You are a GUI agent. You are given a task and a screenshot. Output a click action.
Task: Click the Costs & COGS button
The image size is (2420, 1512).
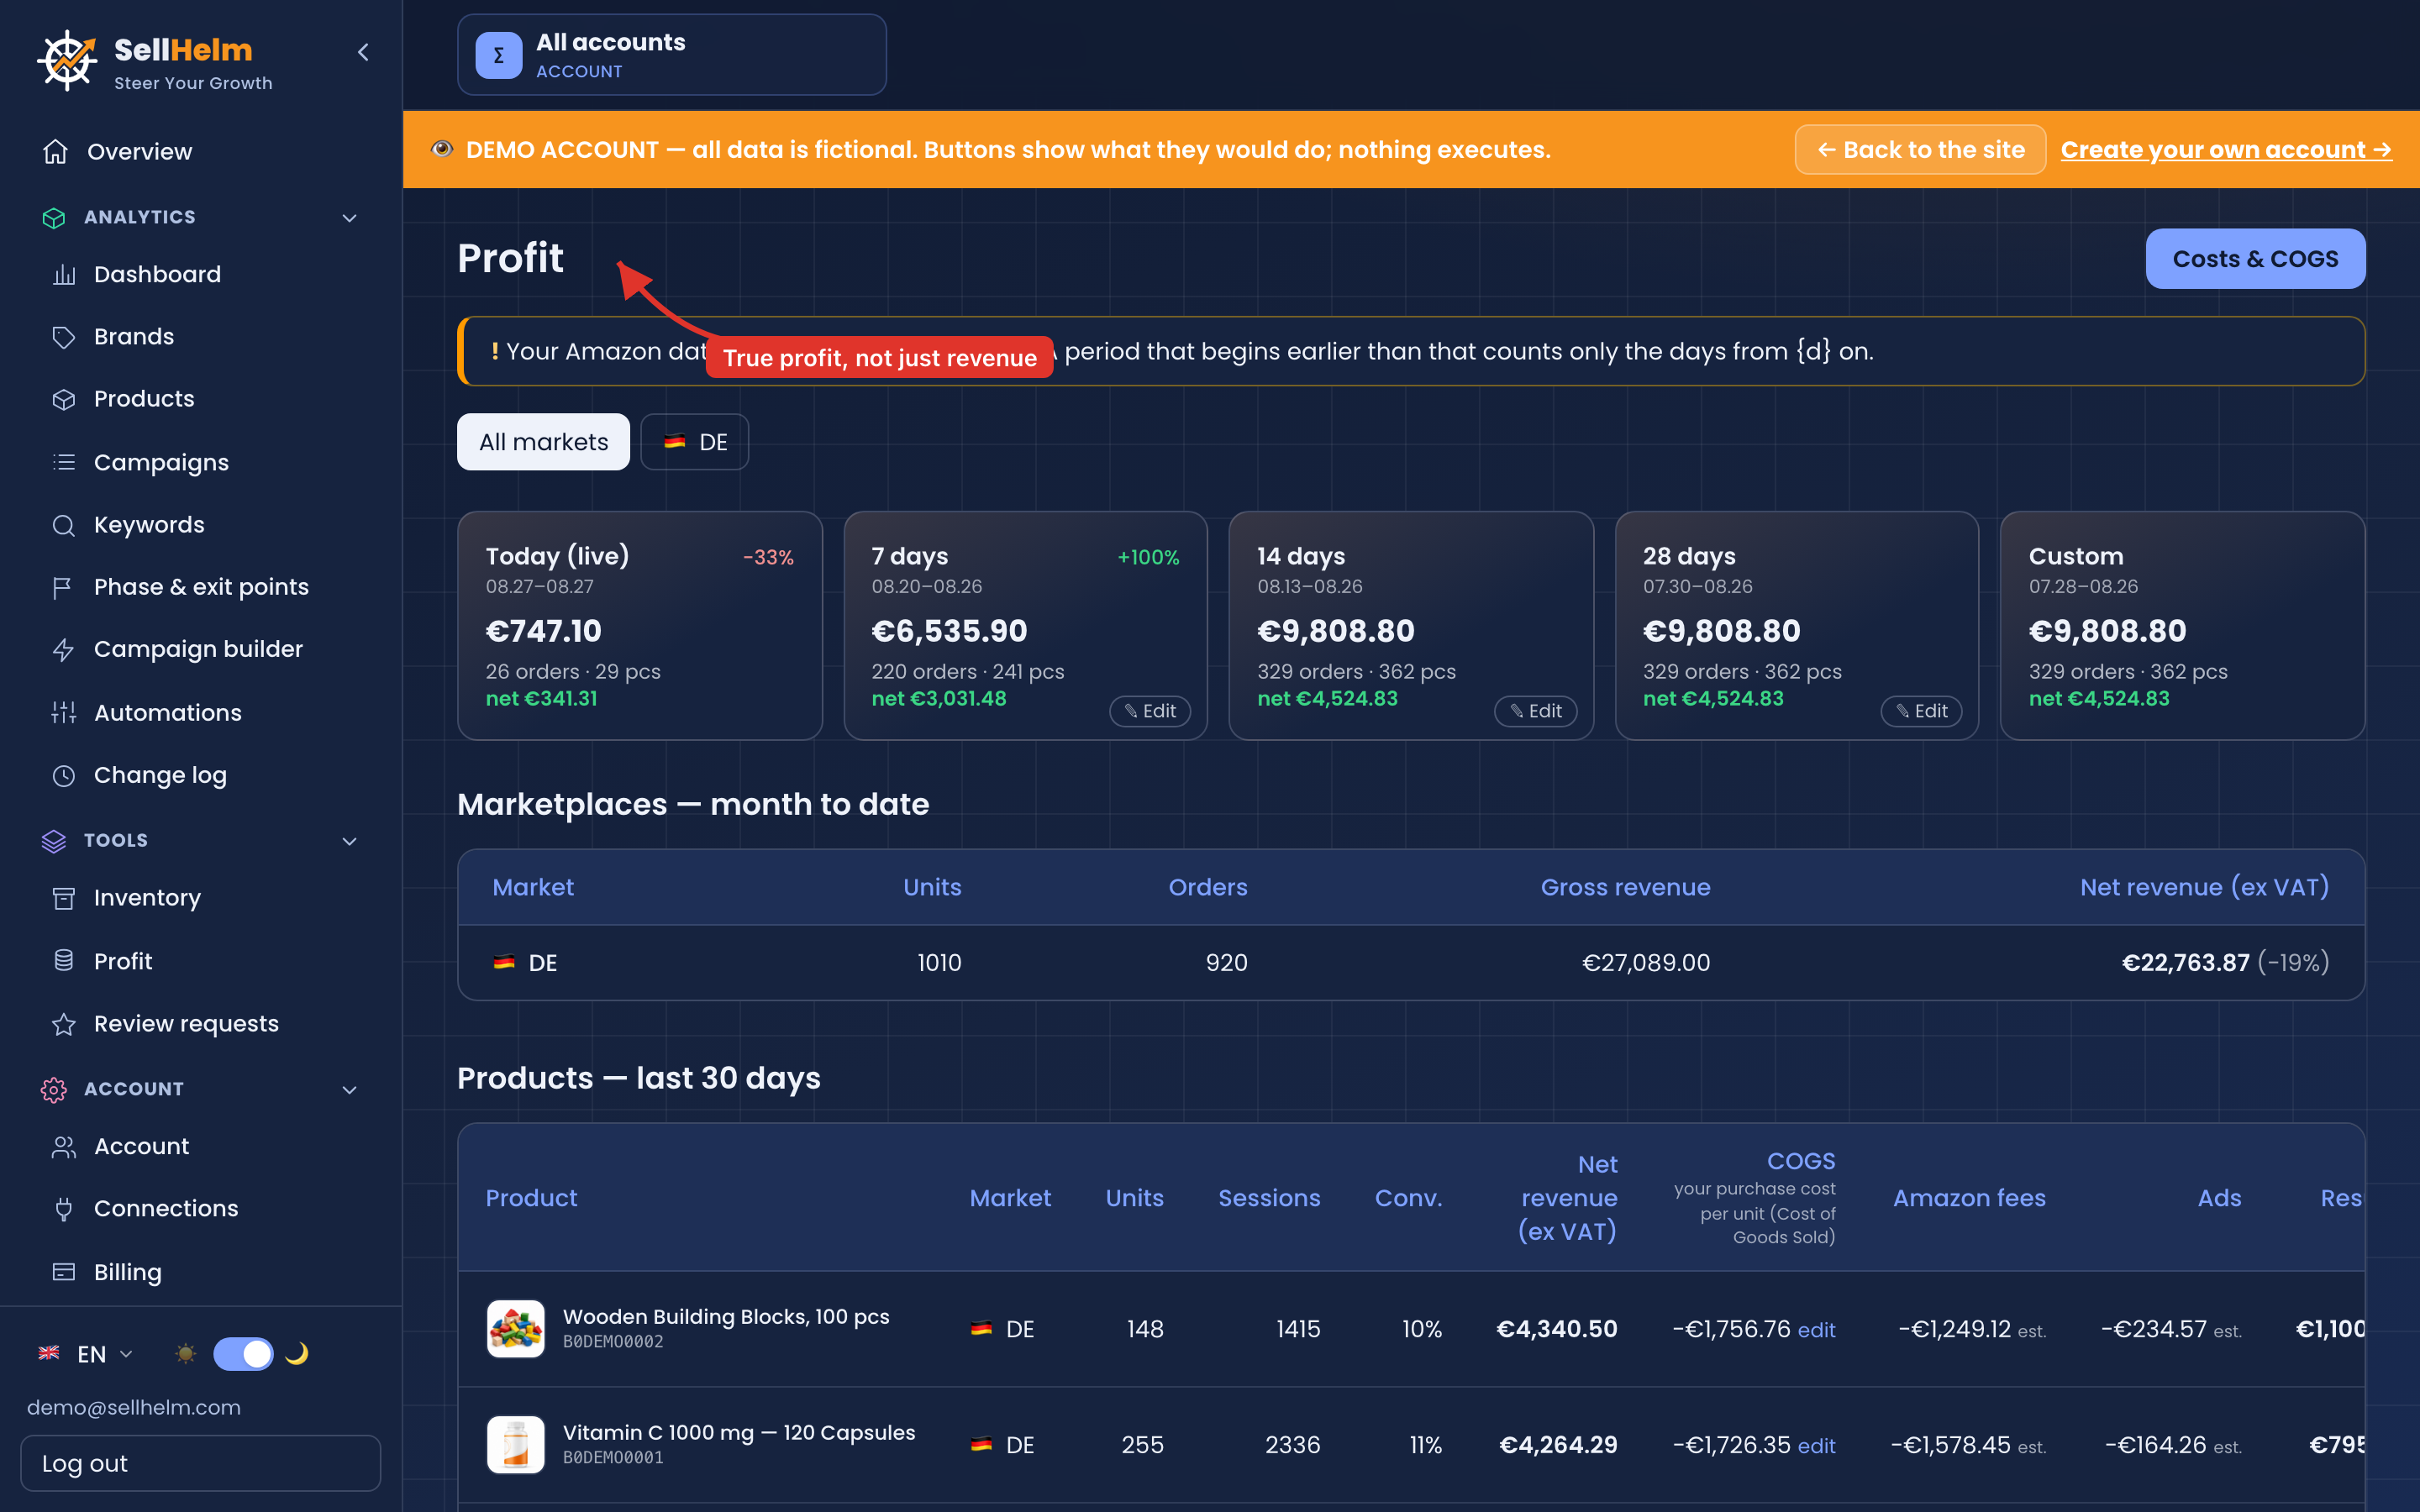point(2255,259)
